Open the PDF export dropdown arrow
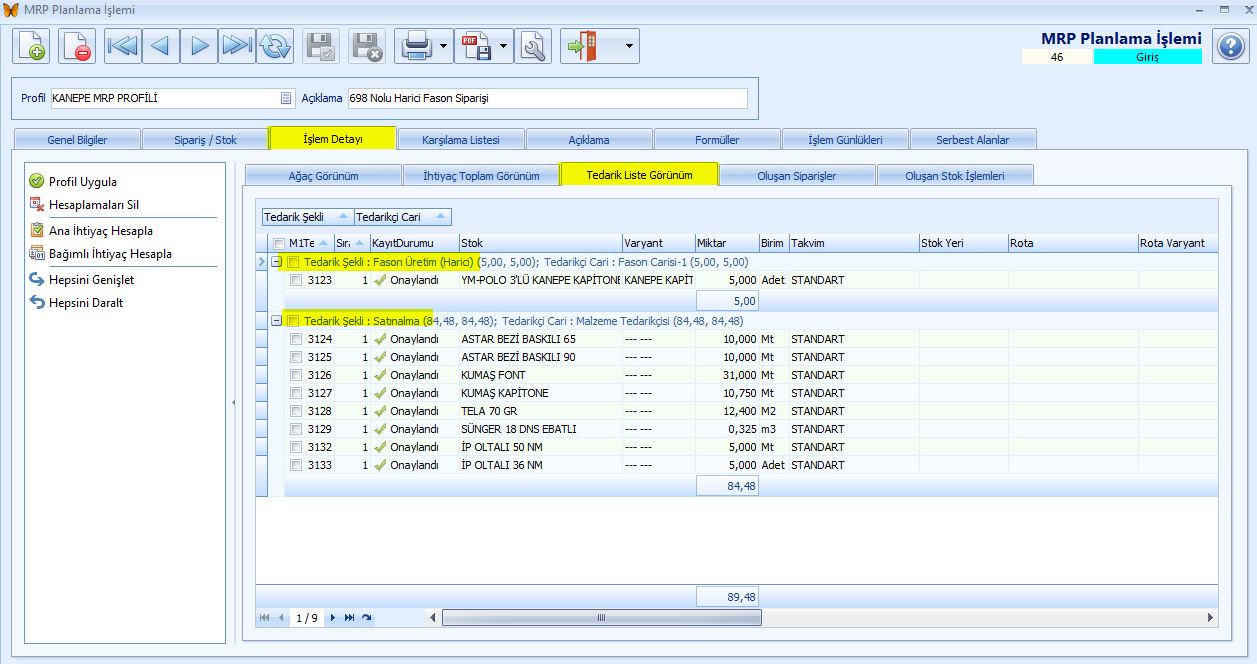Image resolution: width=1257 pixels, height=664 pixels. pyautogui.click(x=505, y=46)
